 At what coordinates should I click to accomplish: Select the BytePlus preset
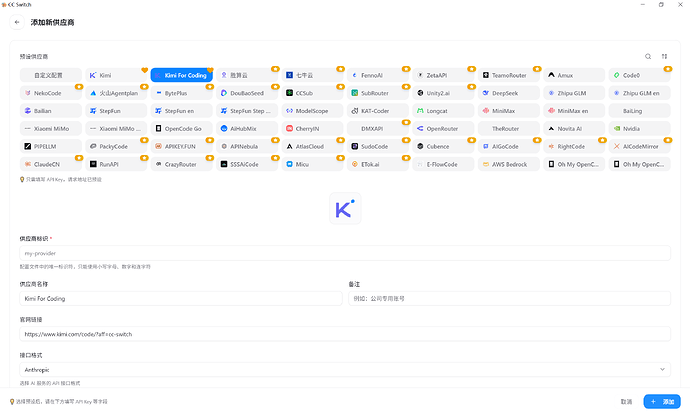pos(181,93)
